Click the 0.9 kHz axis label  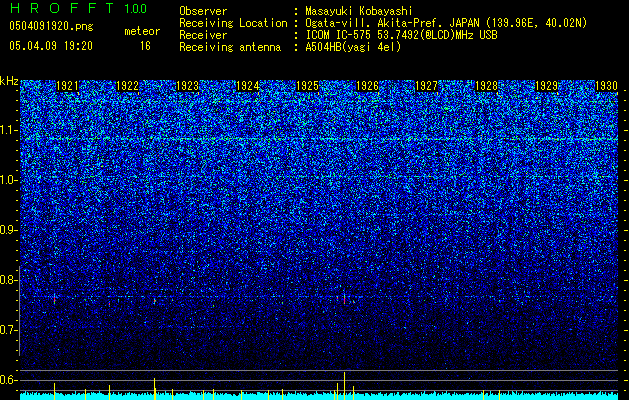[7, 230]
